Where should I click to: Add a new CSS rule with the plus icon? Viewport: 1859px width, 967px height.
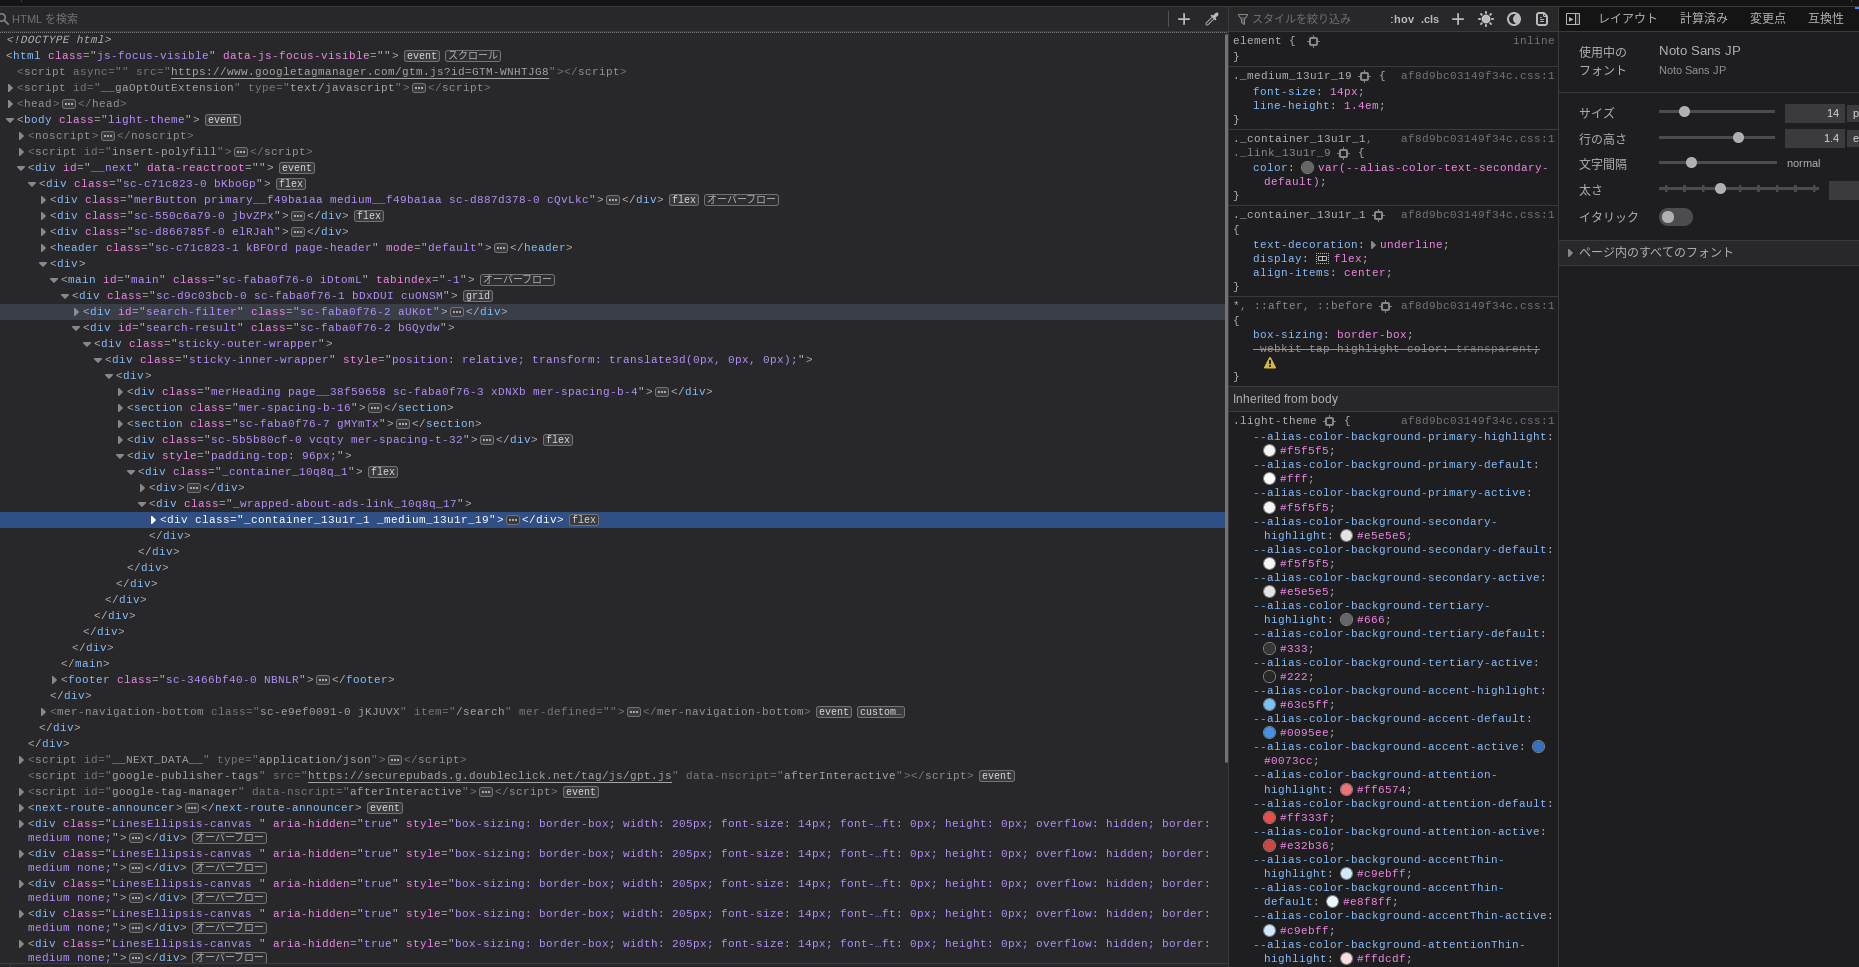[x=1458, y=19]
